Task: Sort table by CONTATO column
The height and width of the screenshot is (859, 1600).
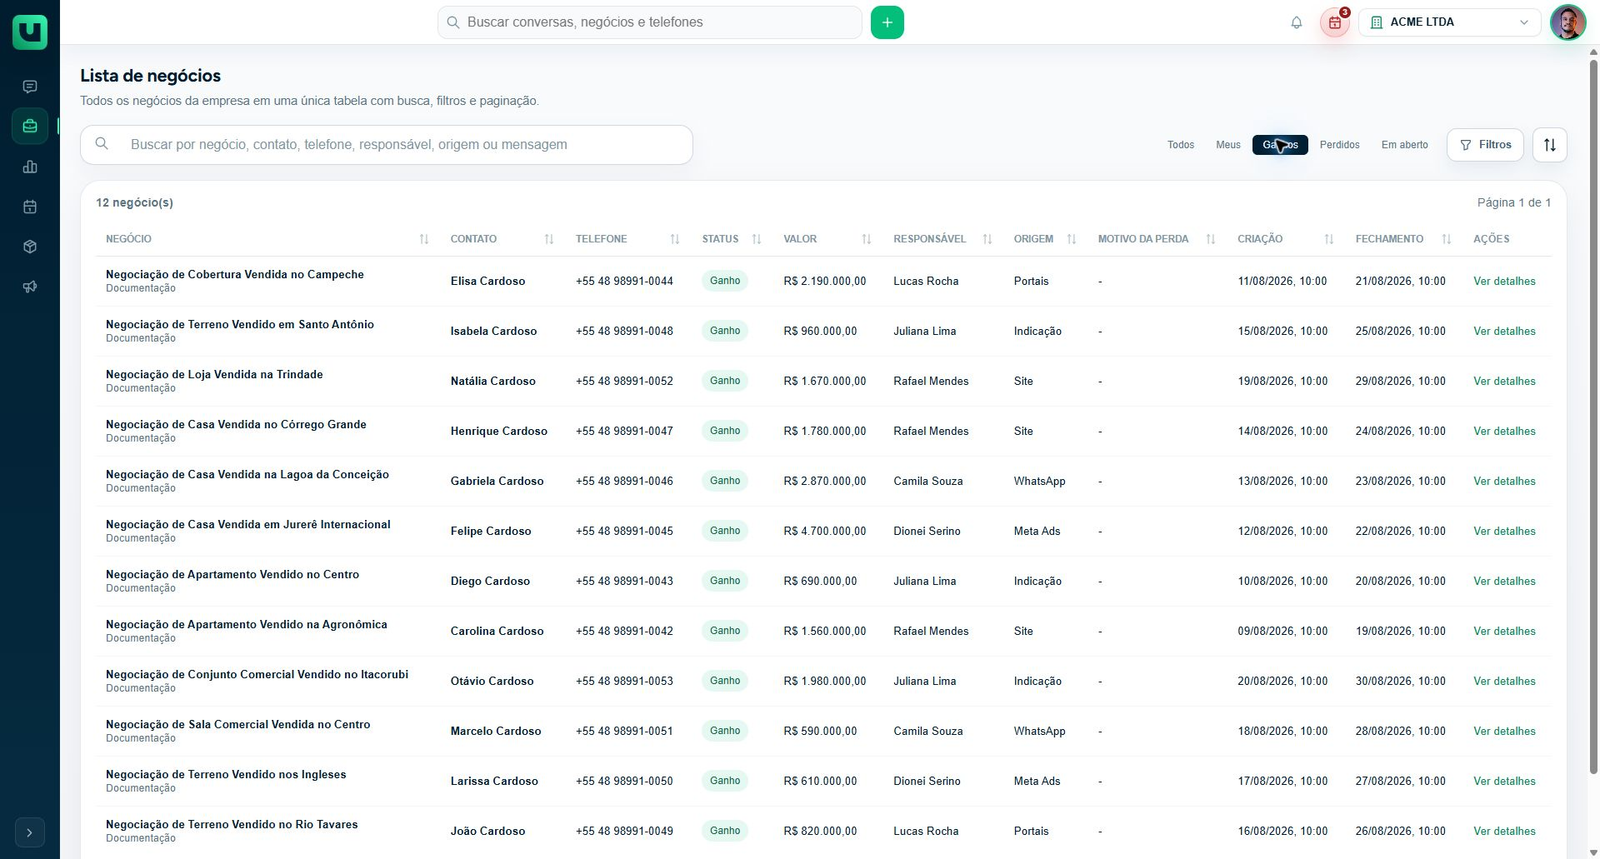Action: (549, 239)
